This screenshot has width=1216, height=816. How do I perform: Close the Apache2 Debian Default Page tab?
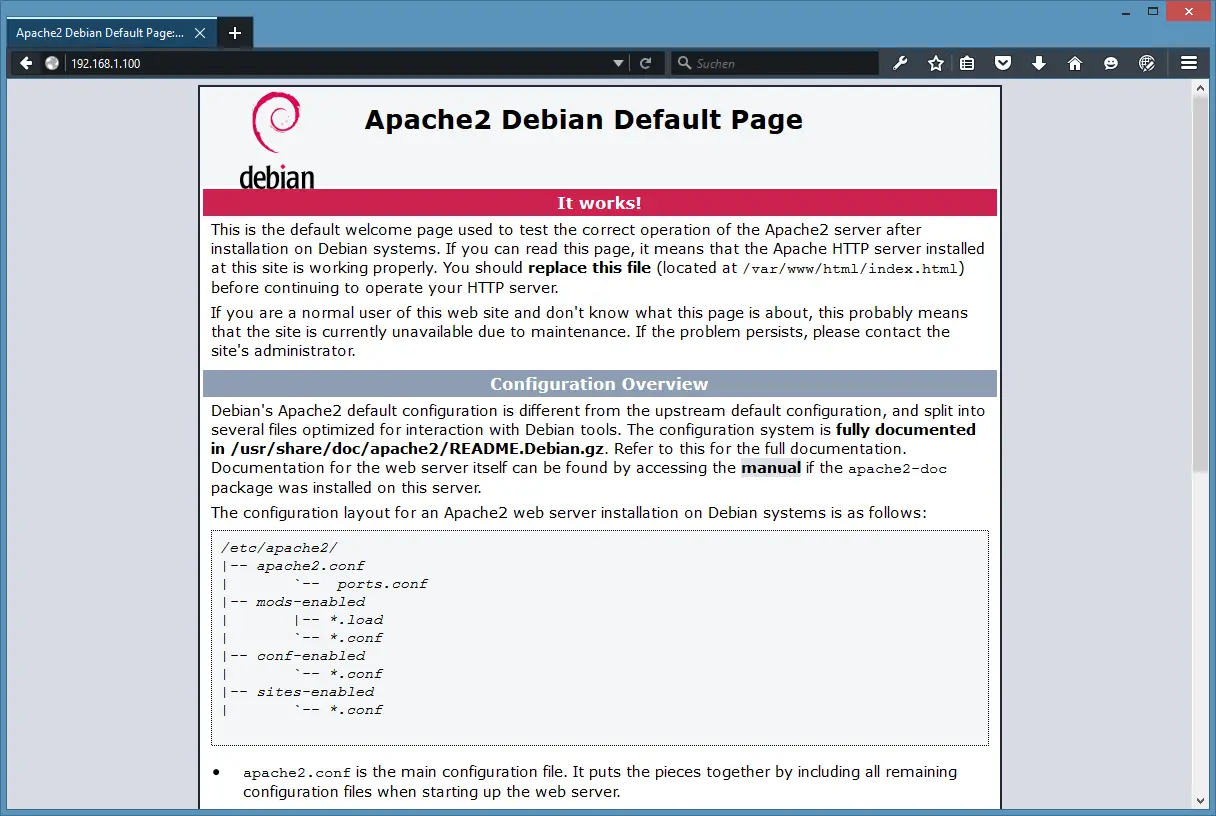200,33
